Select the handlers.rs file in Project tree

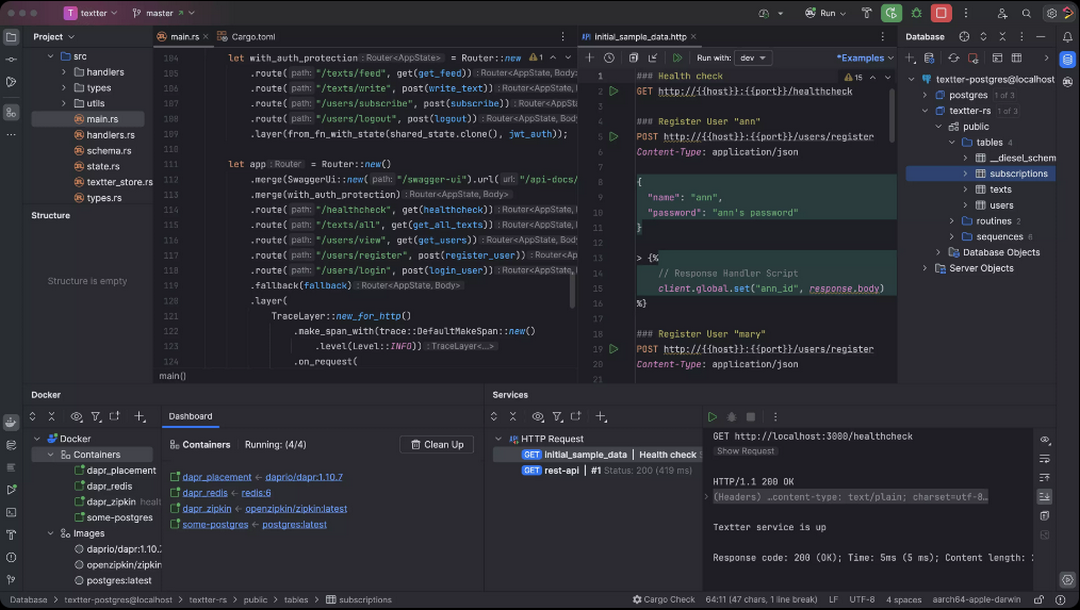[x=110, y=135]
